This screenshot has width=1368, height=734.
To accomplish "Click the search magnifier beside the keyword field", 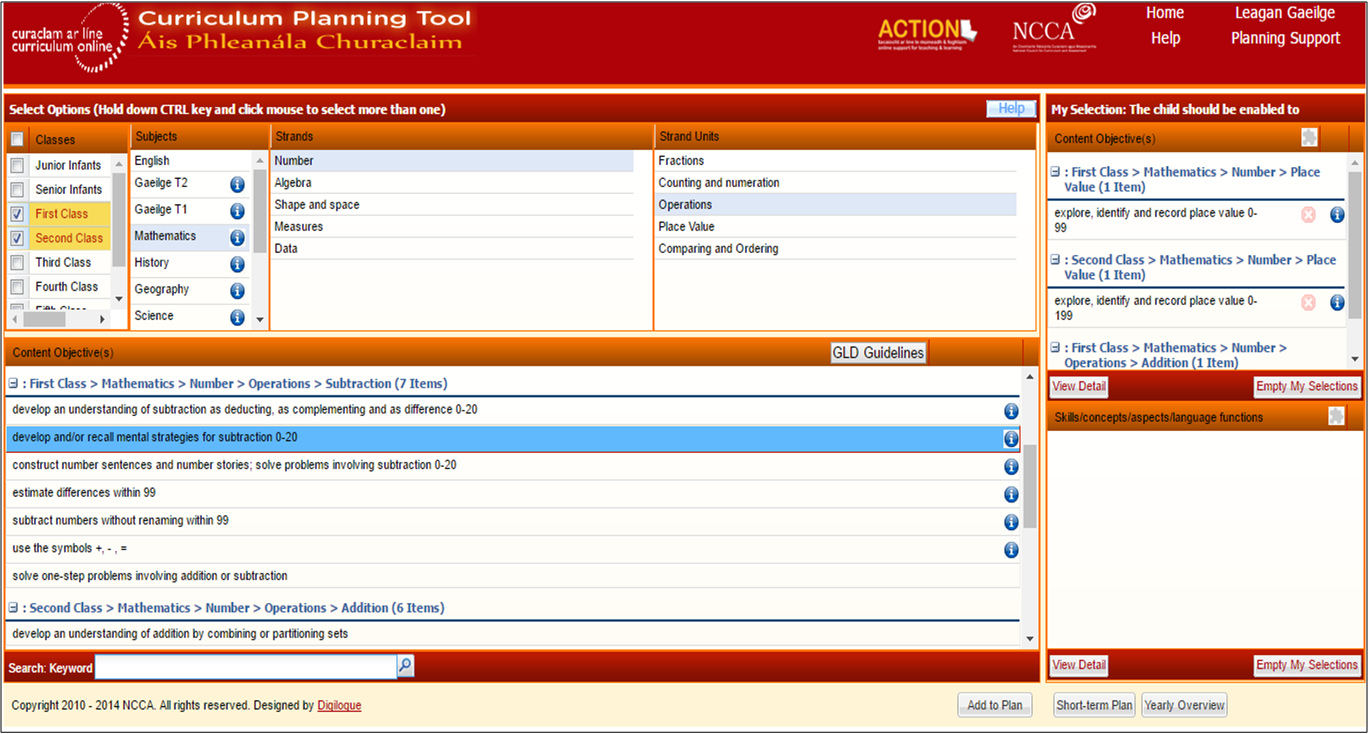I will point(404,665).
